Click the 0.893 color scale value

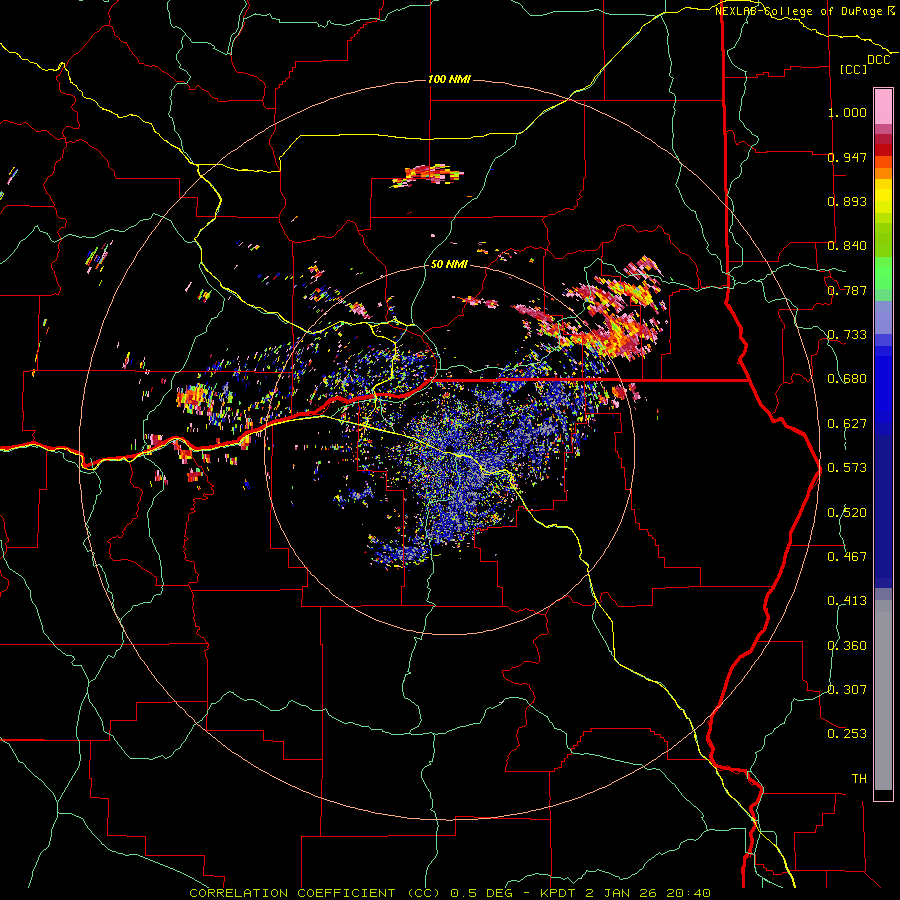847,201
